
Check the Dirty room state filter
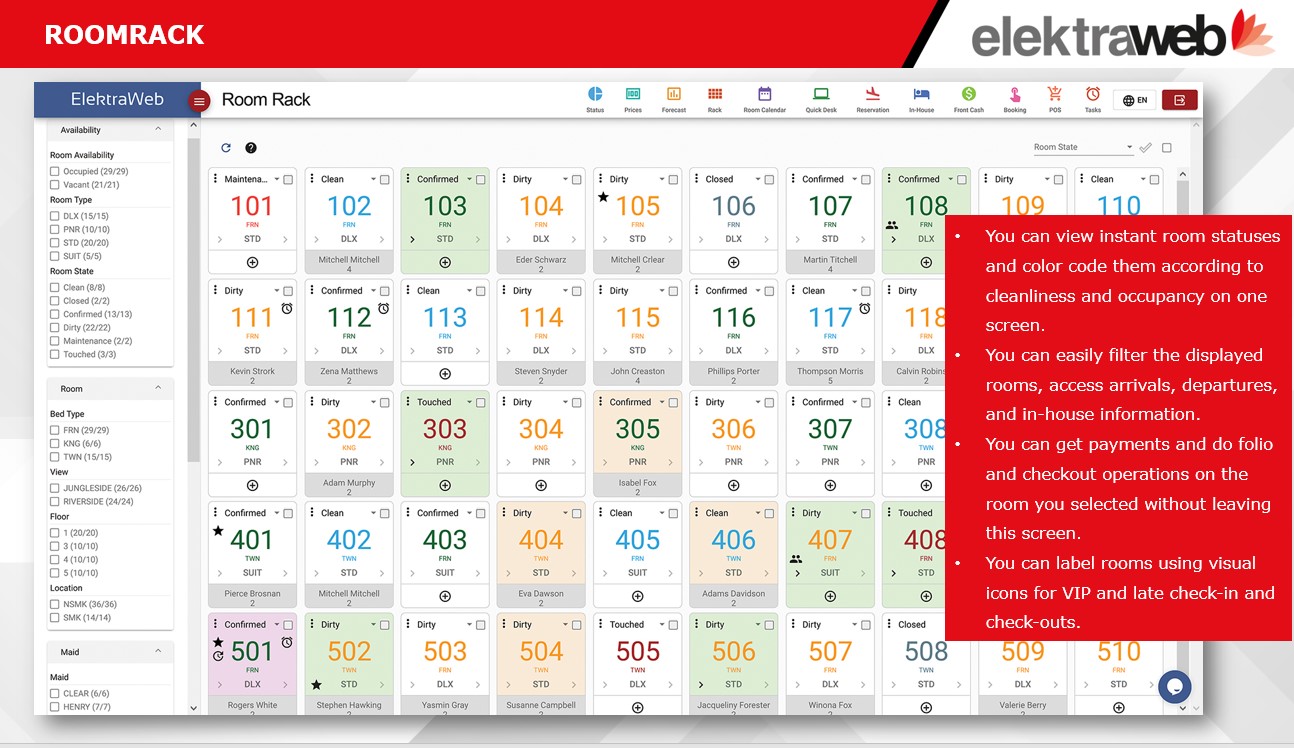coord(55,327)
